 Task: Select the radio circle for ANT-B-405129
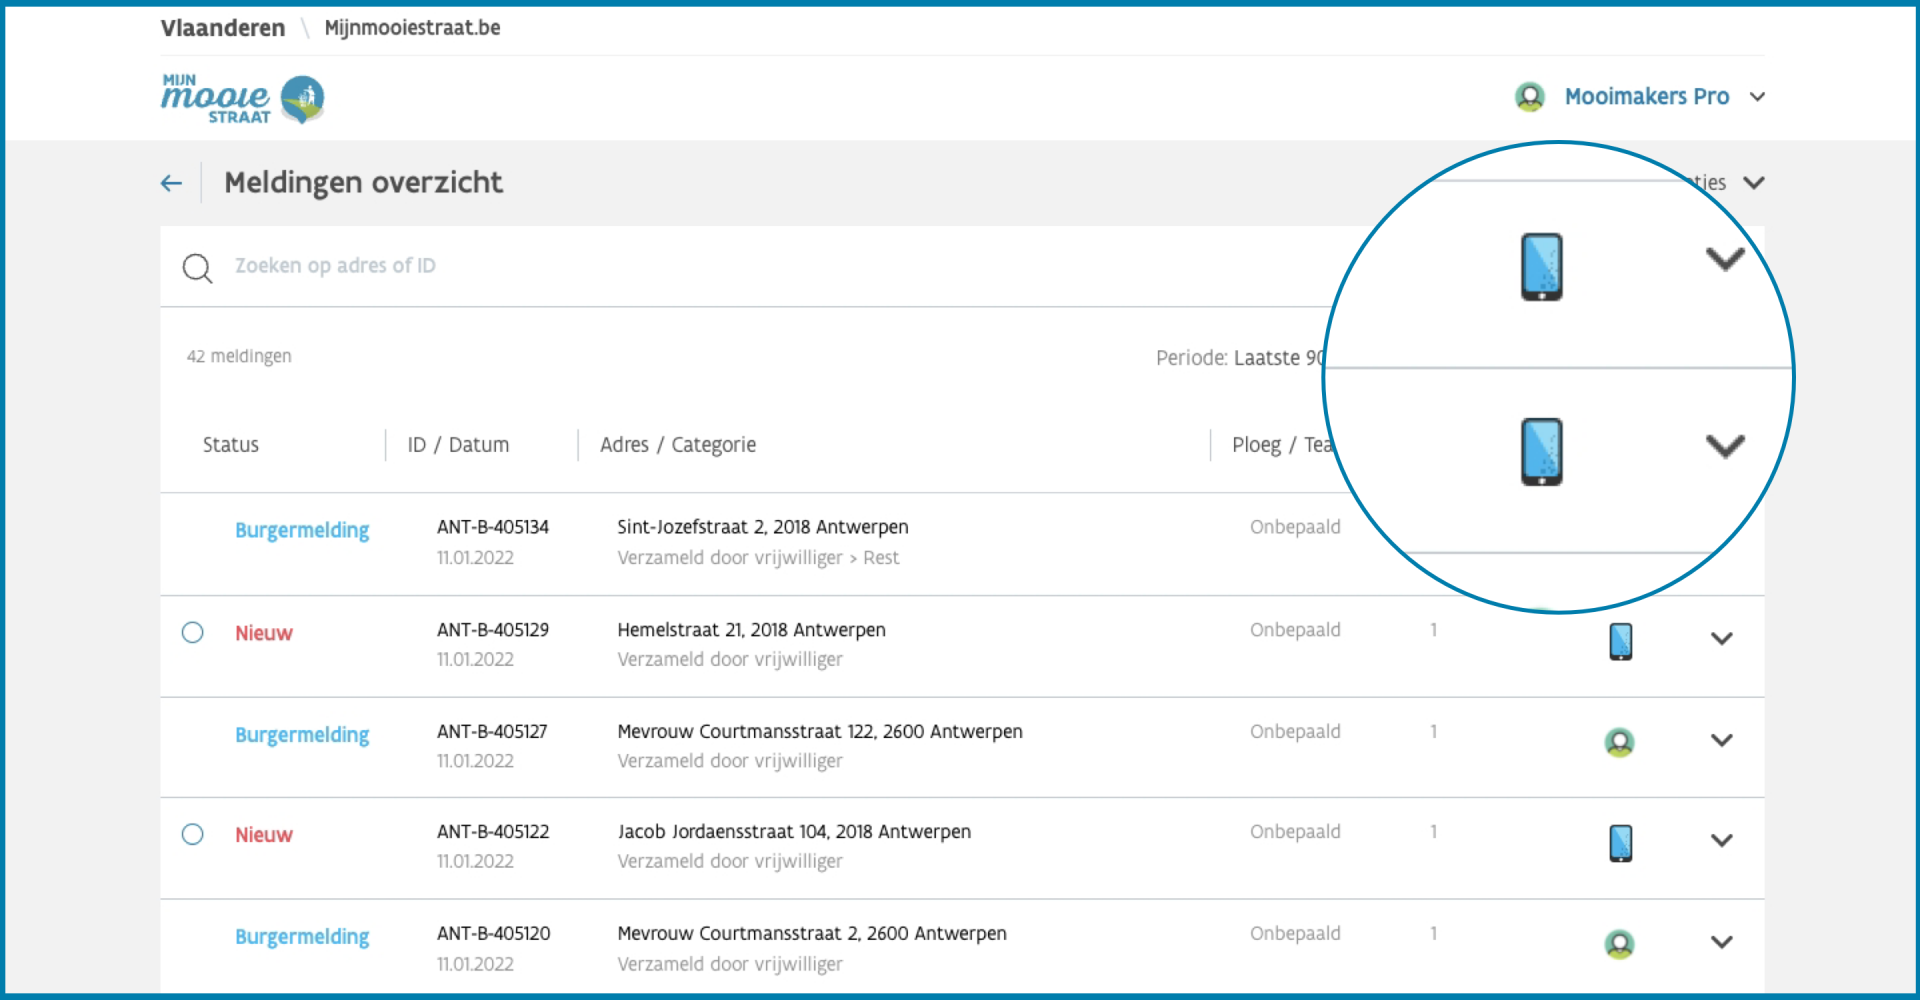pyautogui.click(x=193, y=632)
